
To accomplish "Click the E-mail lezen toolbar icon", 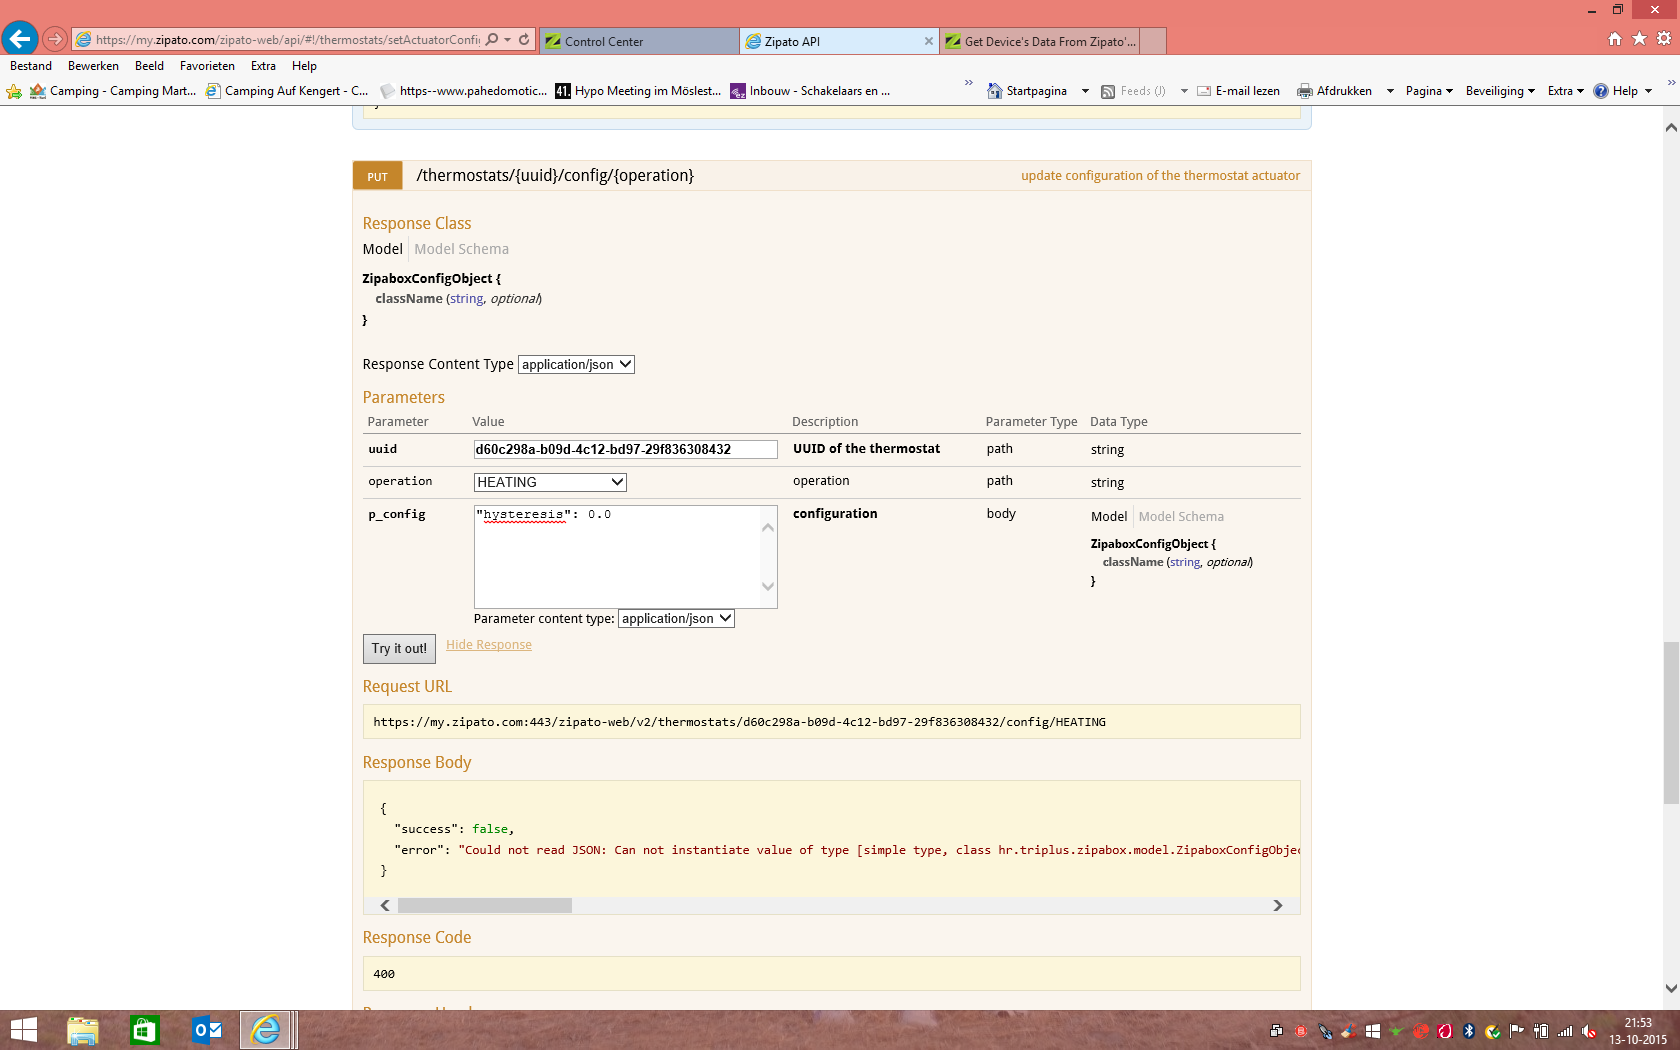I will [x=1205, y=91].
